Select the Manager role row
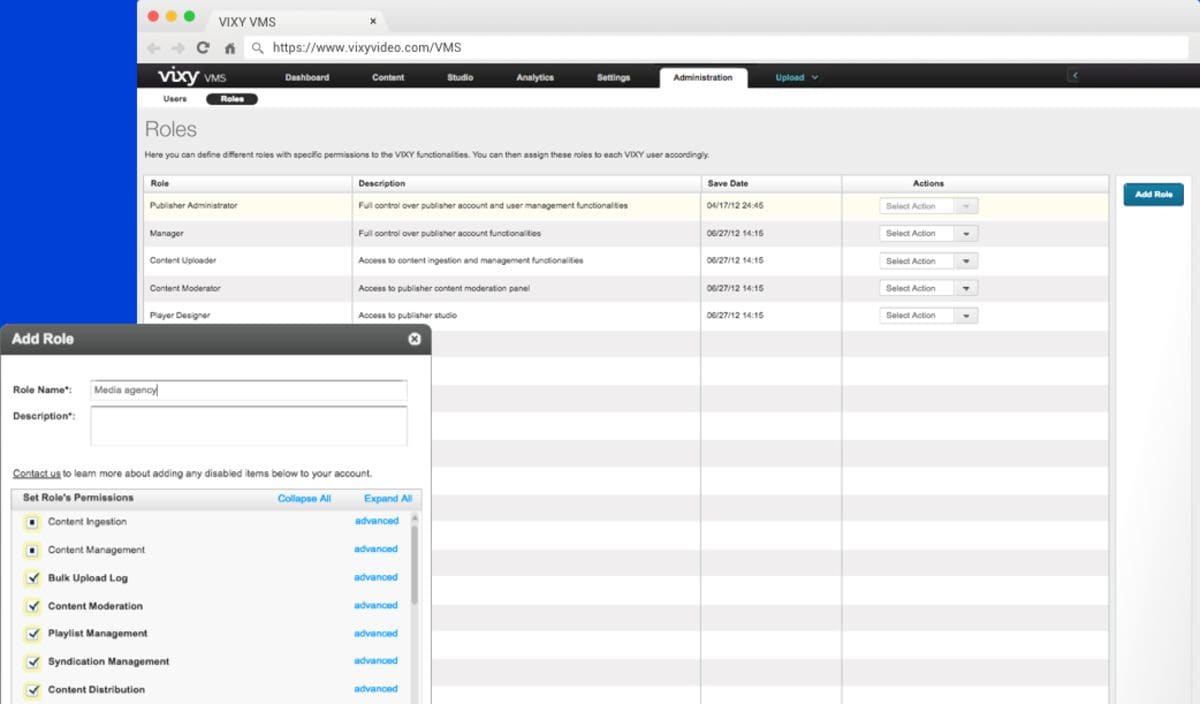 click(626, 233)
